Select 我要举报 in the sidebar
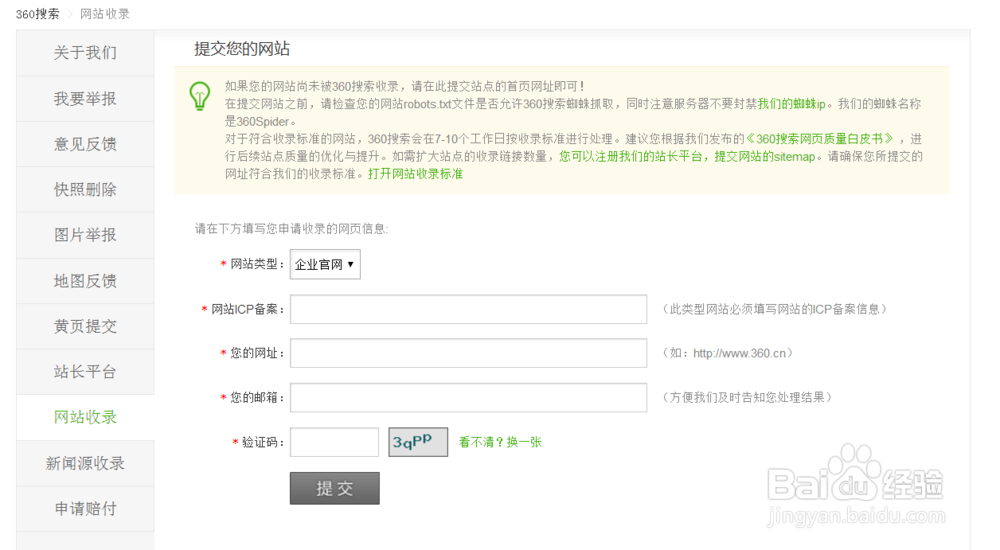1000x550 pixels. click(85, 99)
